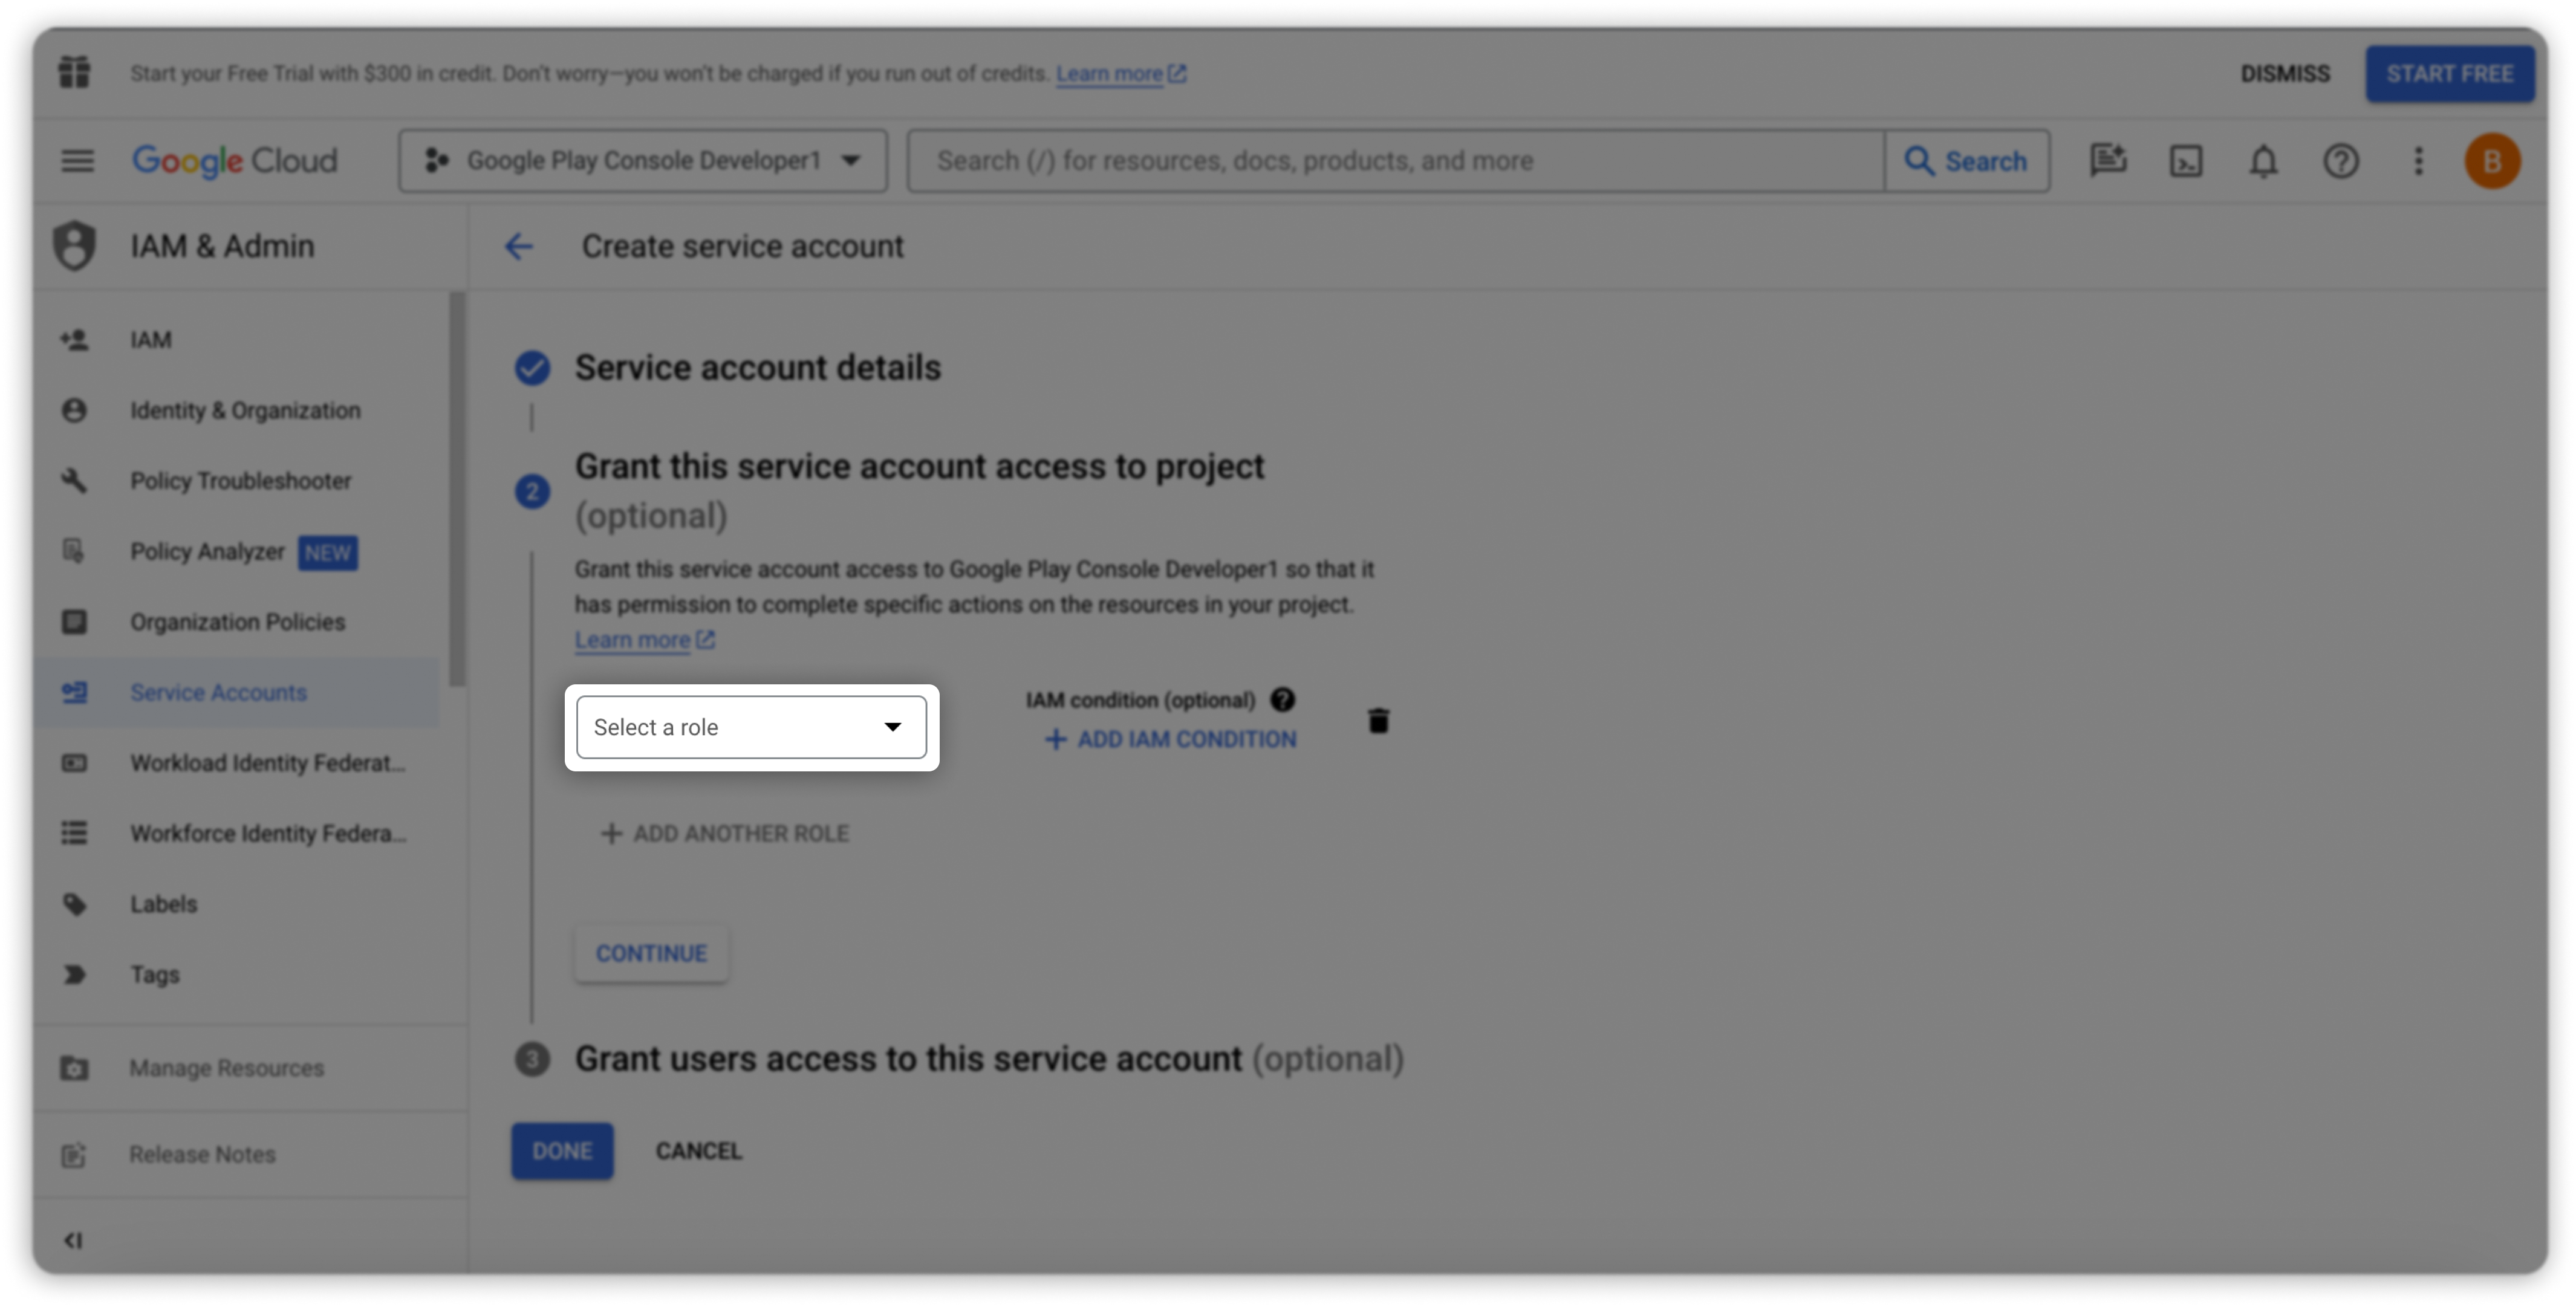This screenshot has height=1307, width=2576.
Task: Click the CONTINUE button
Action: (651, 953)
